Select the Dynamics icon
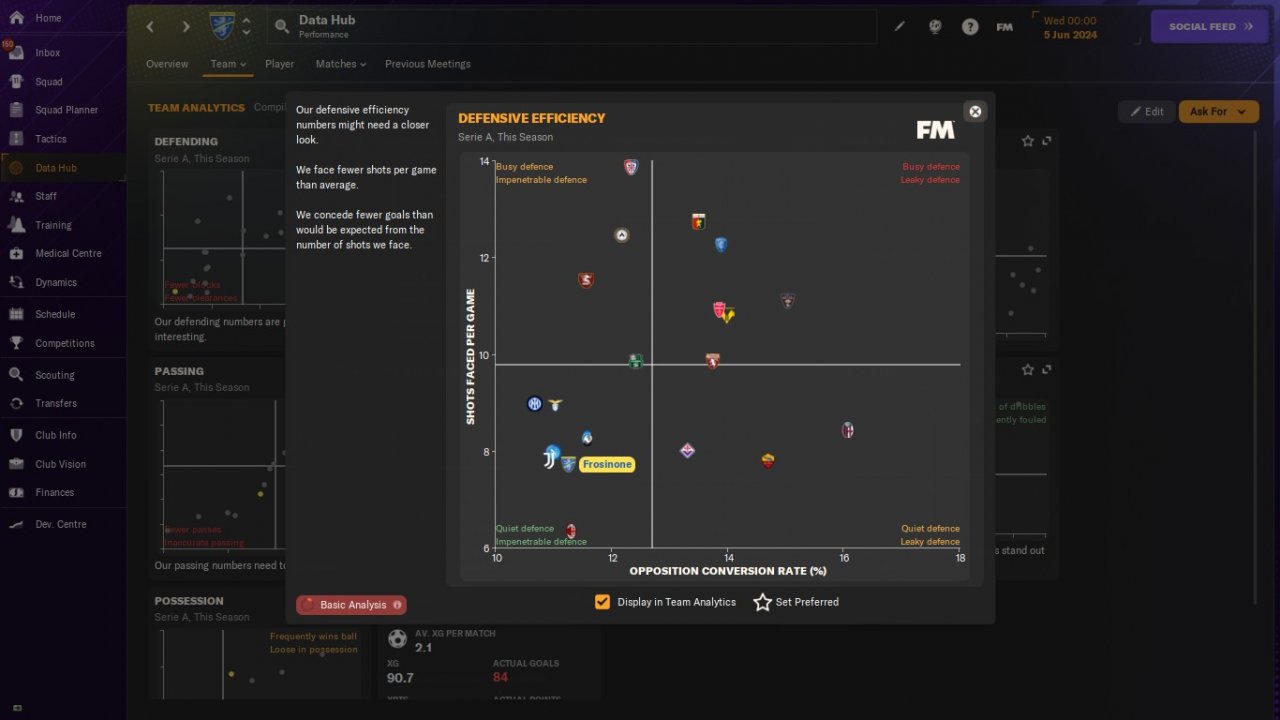 16,282
